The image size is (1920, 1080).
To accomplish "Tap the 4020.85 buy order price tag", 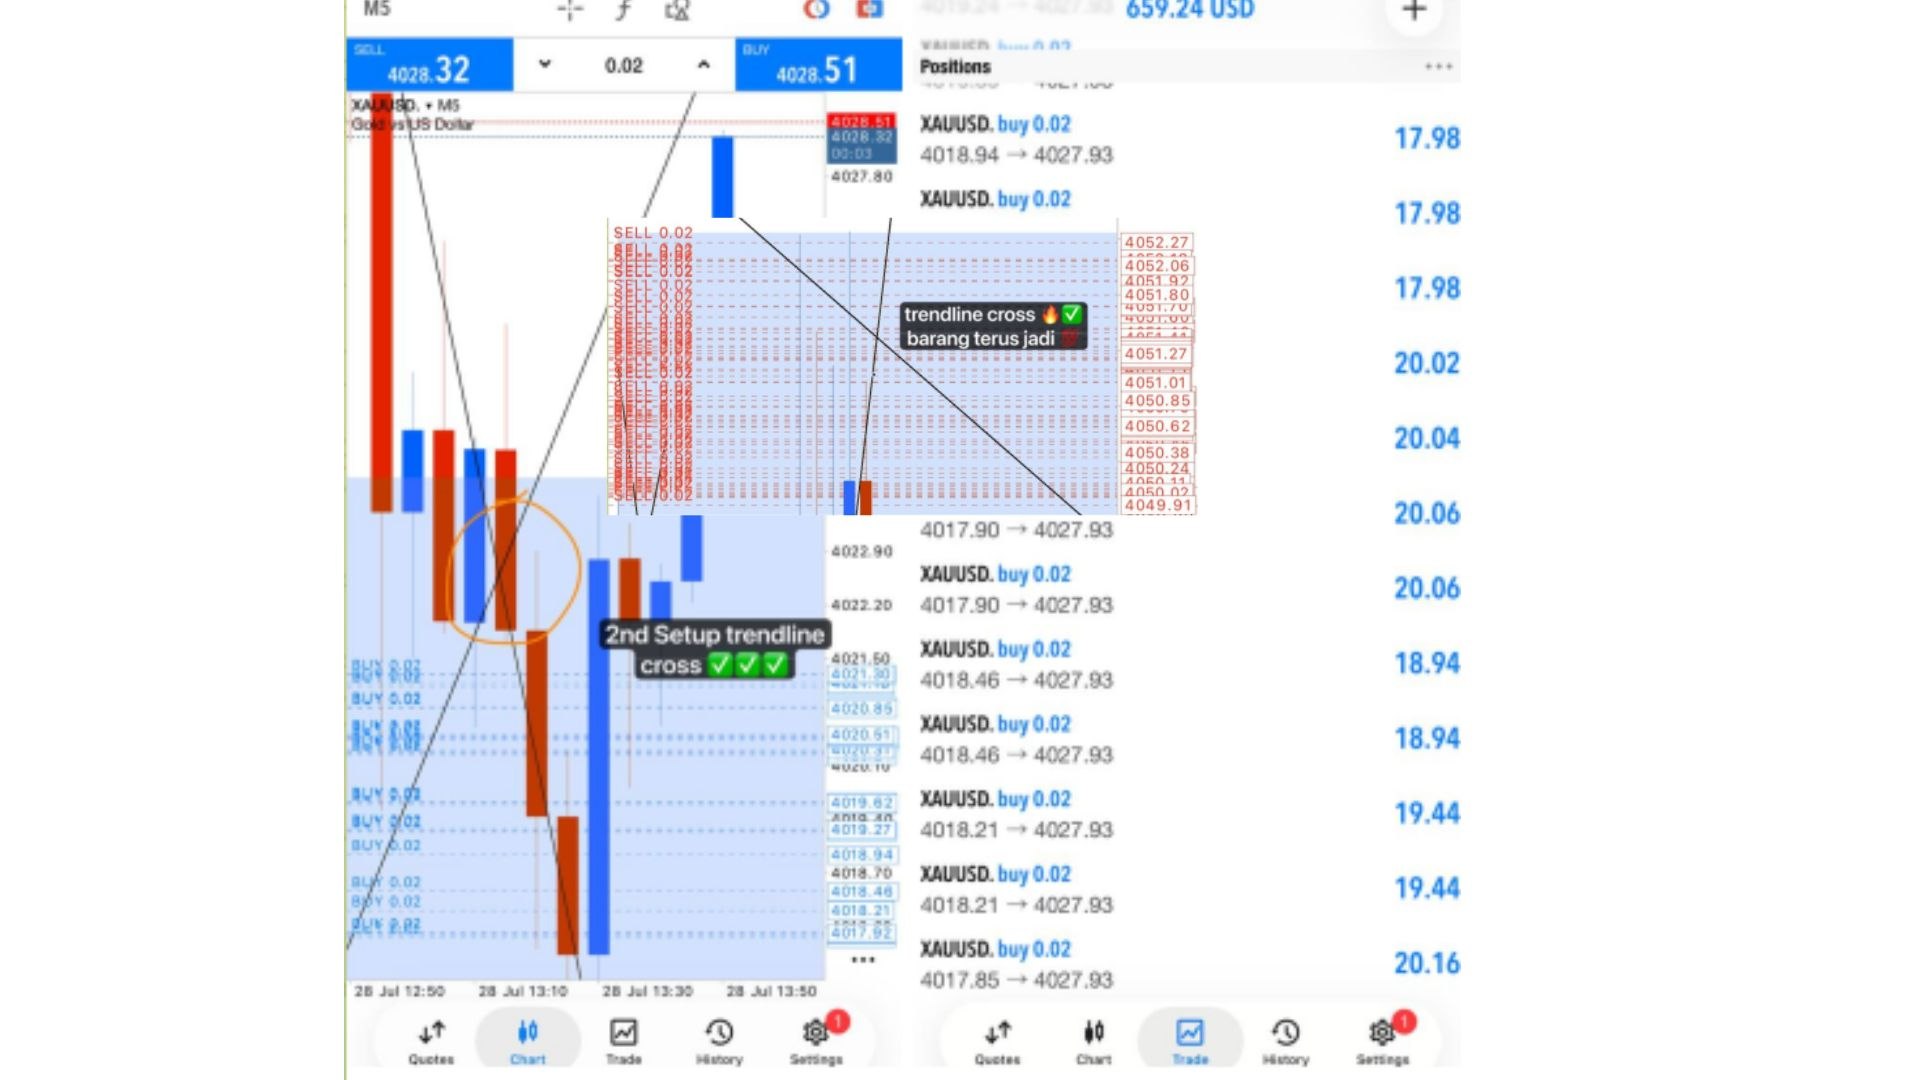I will tap(862, 709).
